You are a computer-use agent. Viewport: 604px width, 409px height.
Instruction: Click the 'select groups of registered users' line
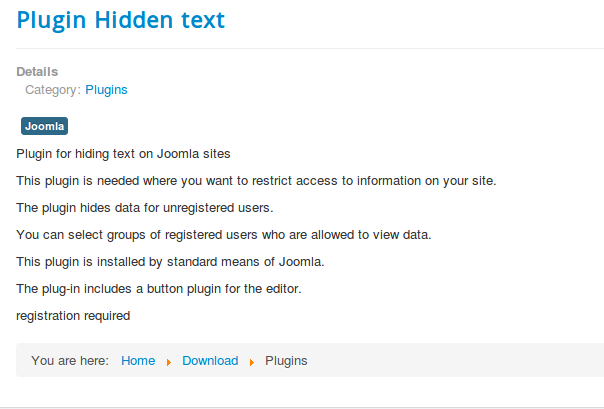point(224,235)
